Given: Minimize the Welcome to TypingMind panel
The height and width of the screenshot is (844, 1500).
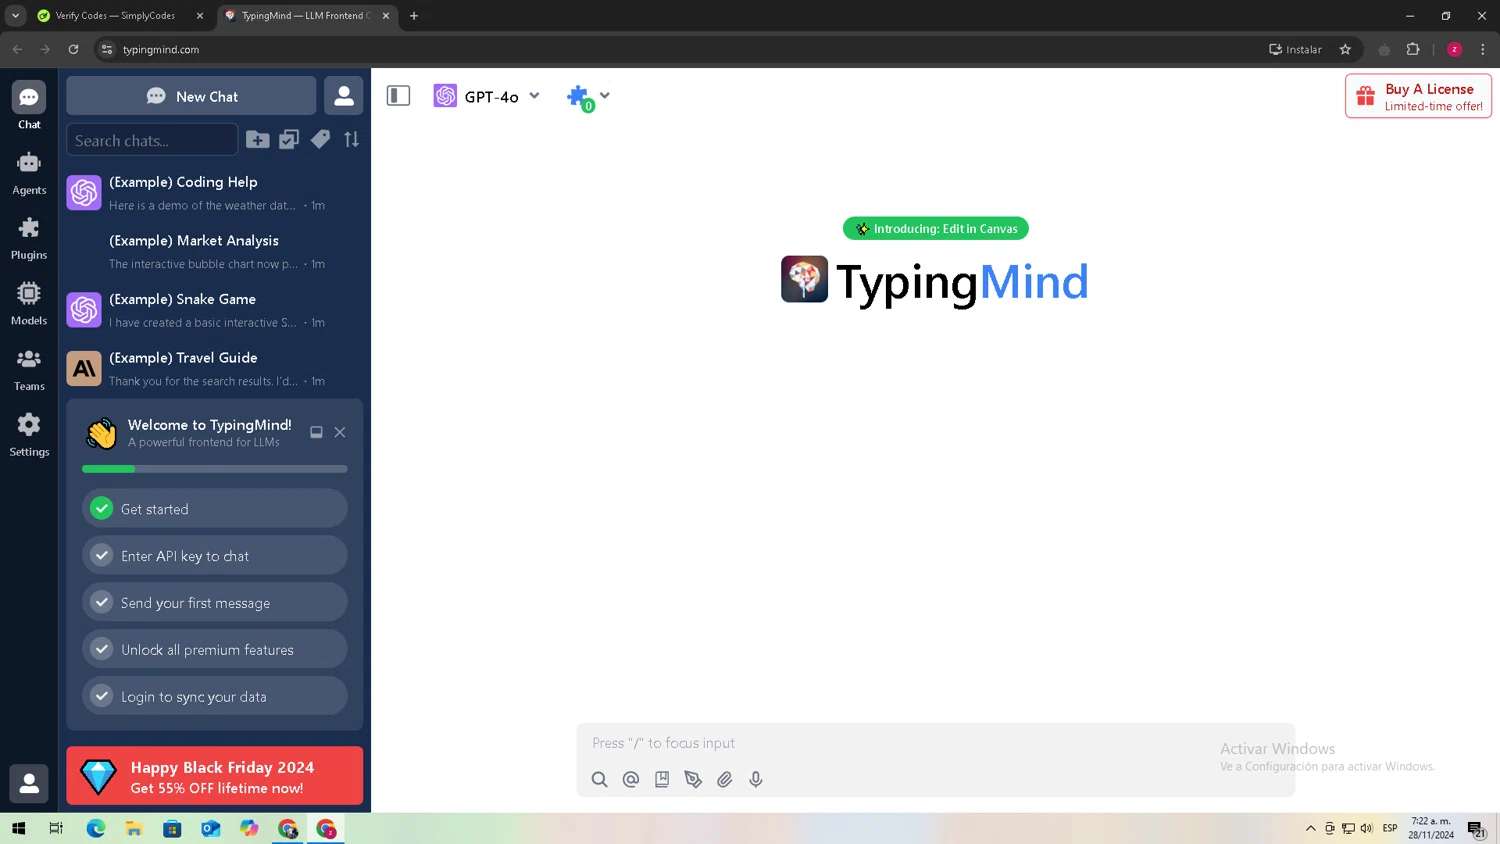Looking at the screenshot, I should click(x=316, y=432).
